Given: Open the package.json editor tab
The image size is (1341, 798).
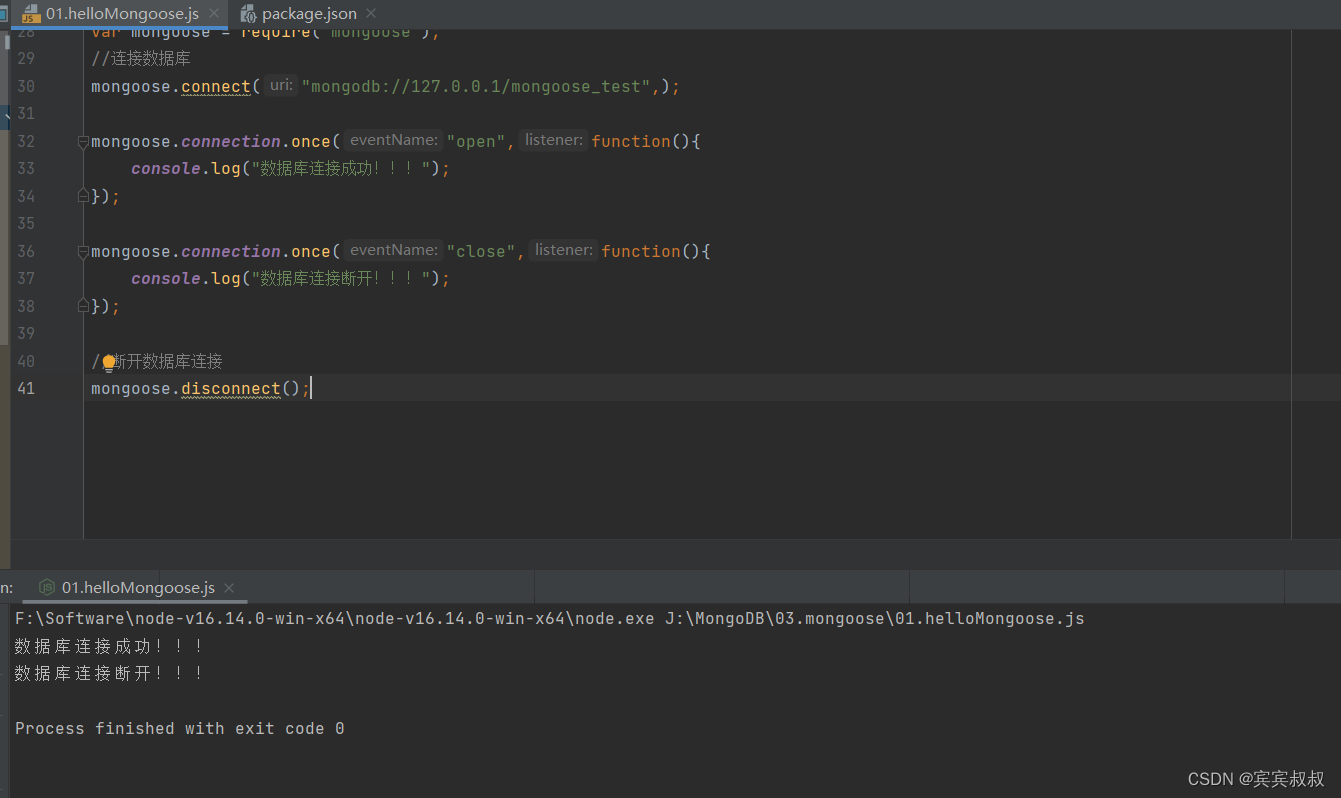Looking at the screenshot, I should (309, 14).
